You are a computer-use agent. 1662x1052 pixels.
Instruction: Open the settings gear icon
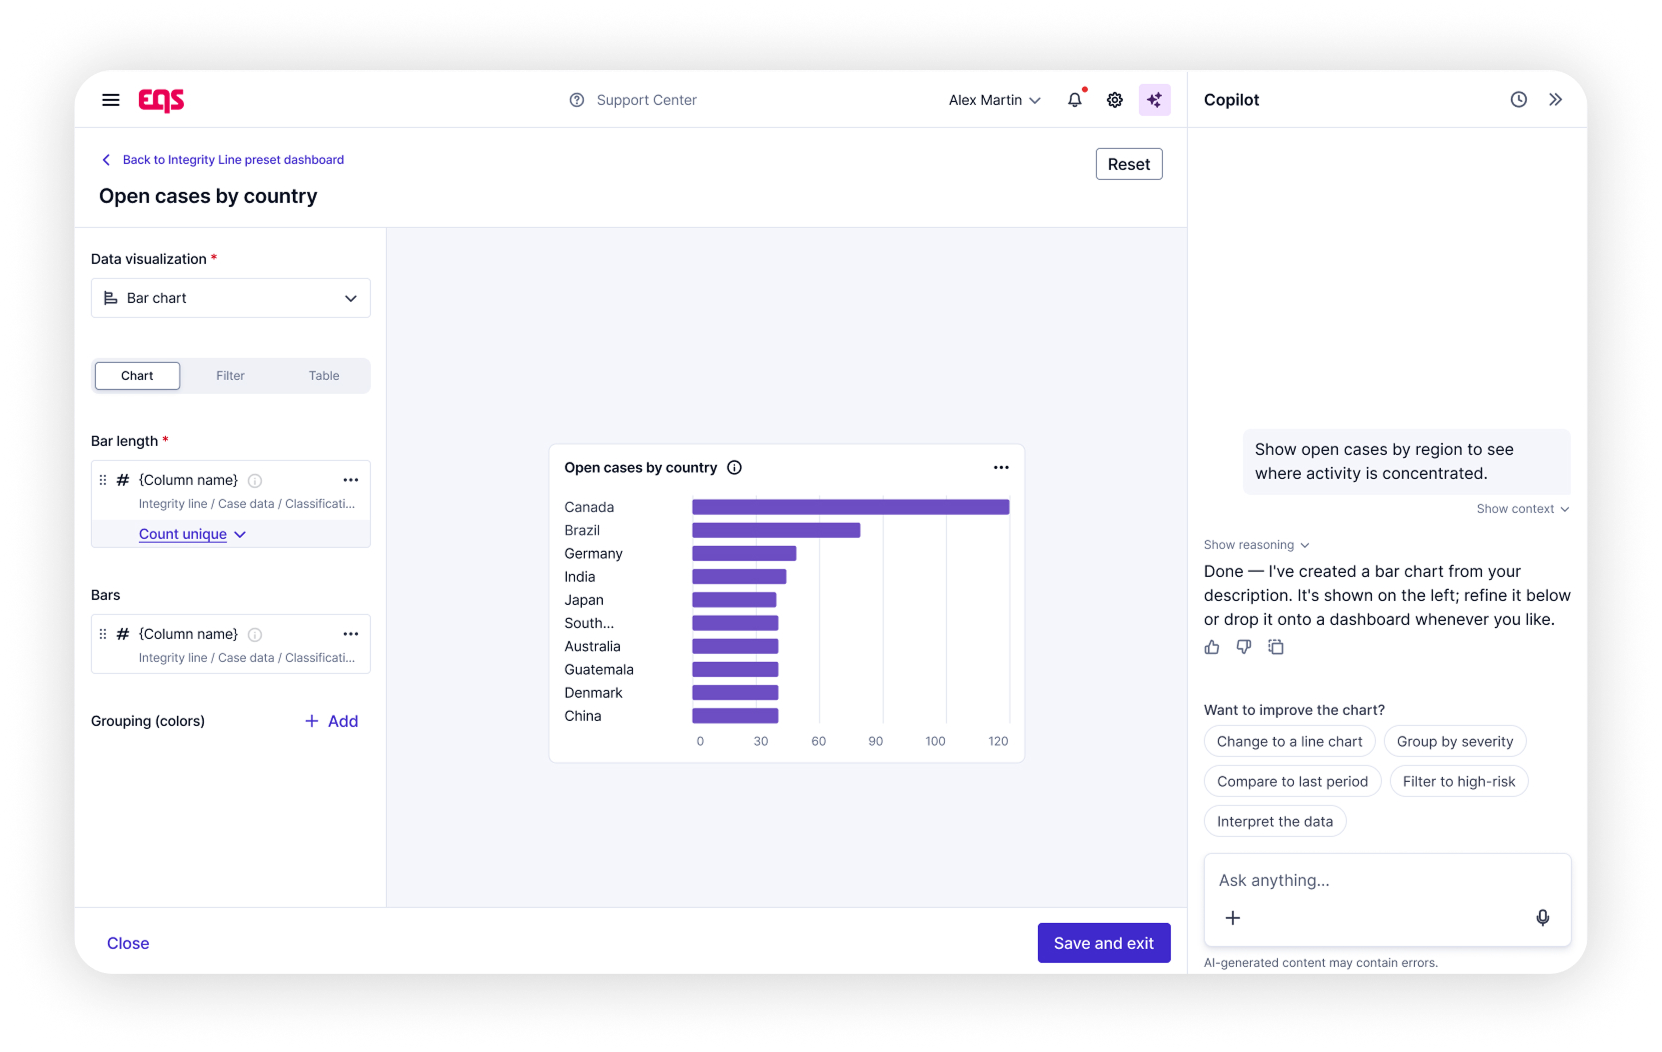(x=1115, y=100)
